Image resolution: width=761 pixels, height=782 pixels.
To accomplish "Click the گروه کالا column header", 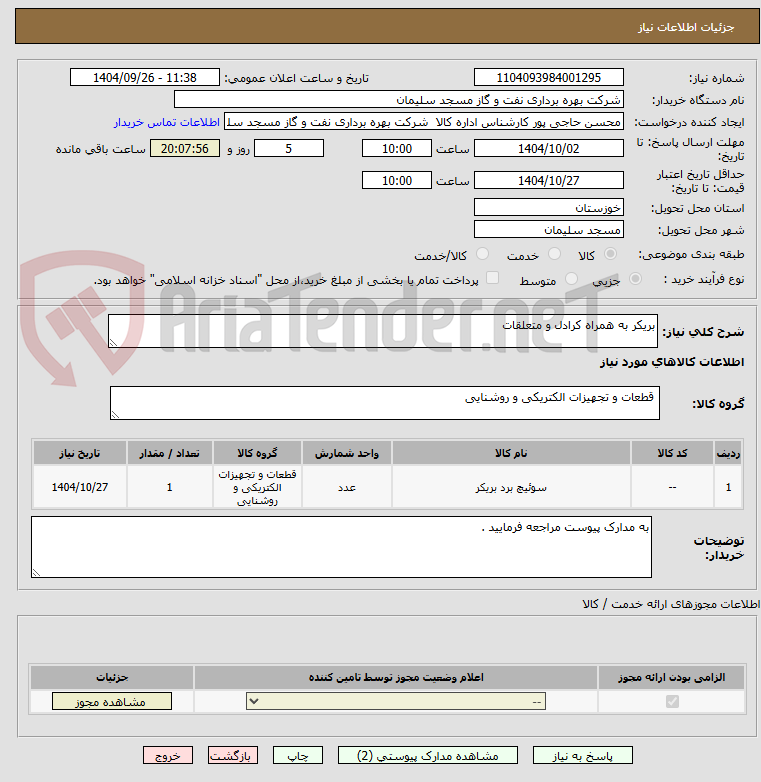I will coord(257,453).
